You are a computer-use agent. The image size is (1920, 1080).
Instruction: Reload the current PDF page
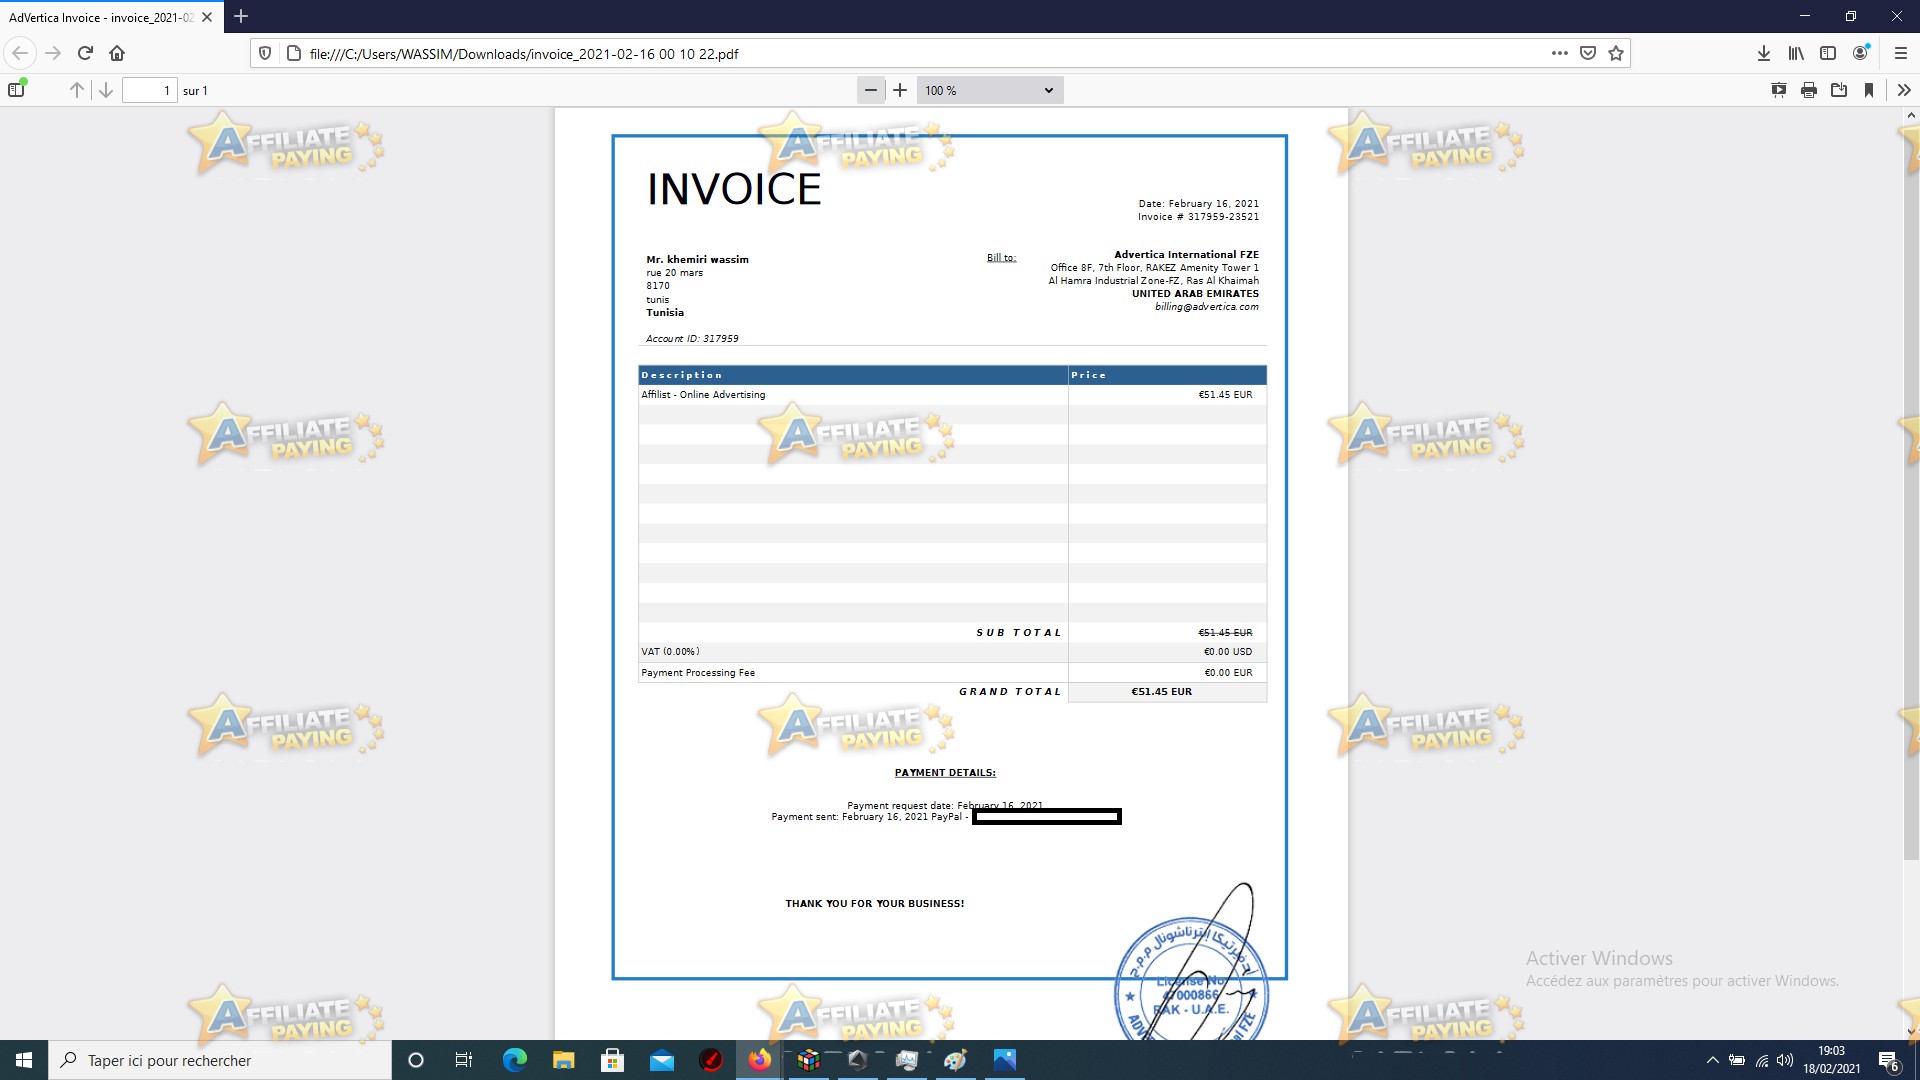tap(85, 53)
